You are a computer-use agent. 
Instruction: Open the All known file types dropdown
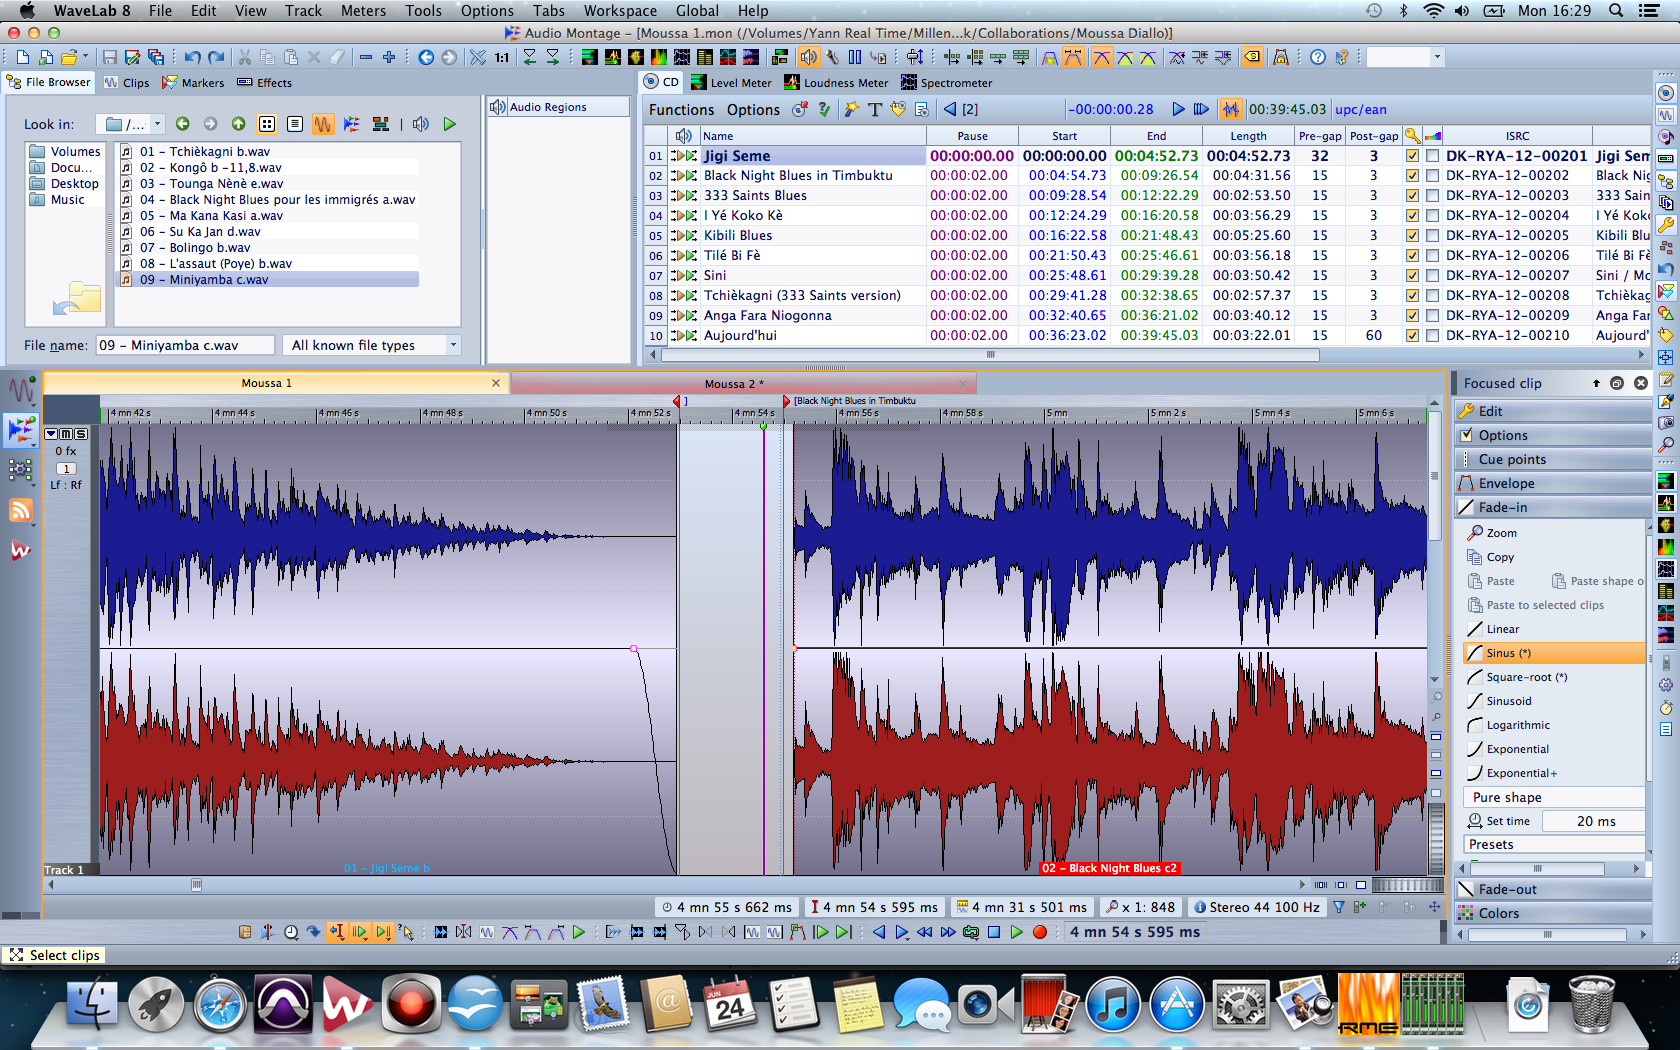click(371, 345)
